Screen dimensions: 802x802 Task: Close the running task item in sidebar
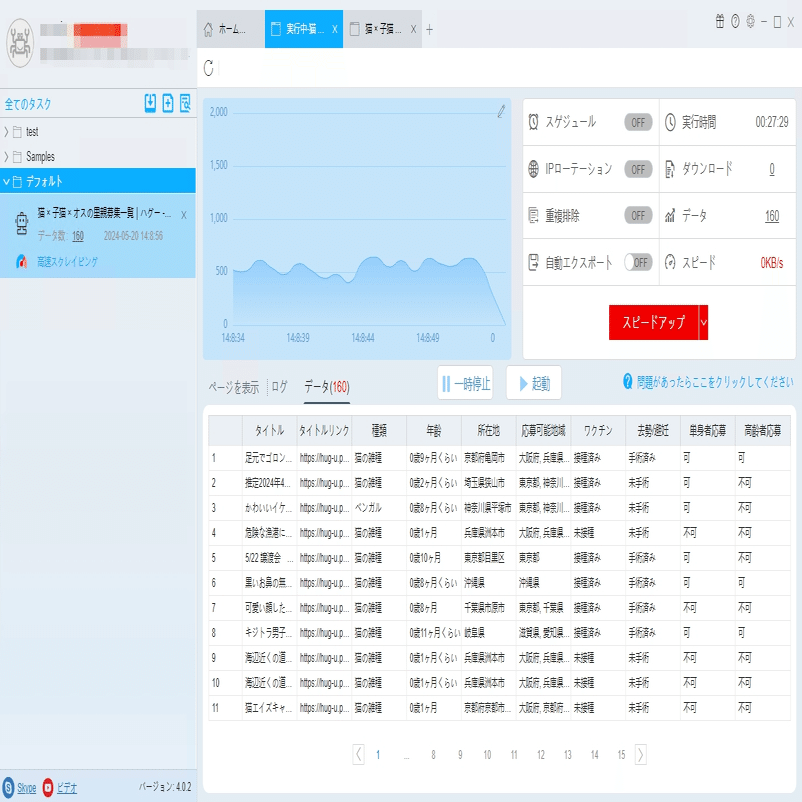[x=184, y=215]
